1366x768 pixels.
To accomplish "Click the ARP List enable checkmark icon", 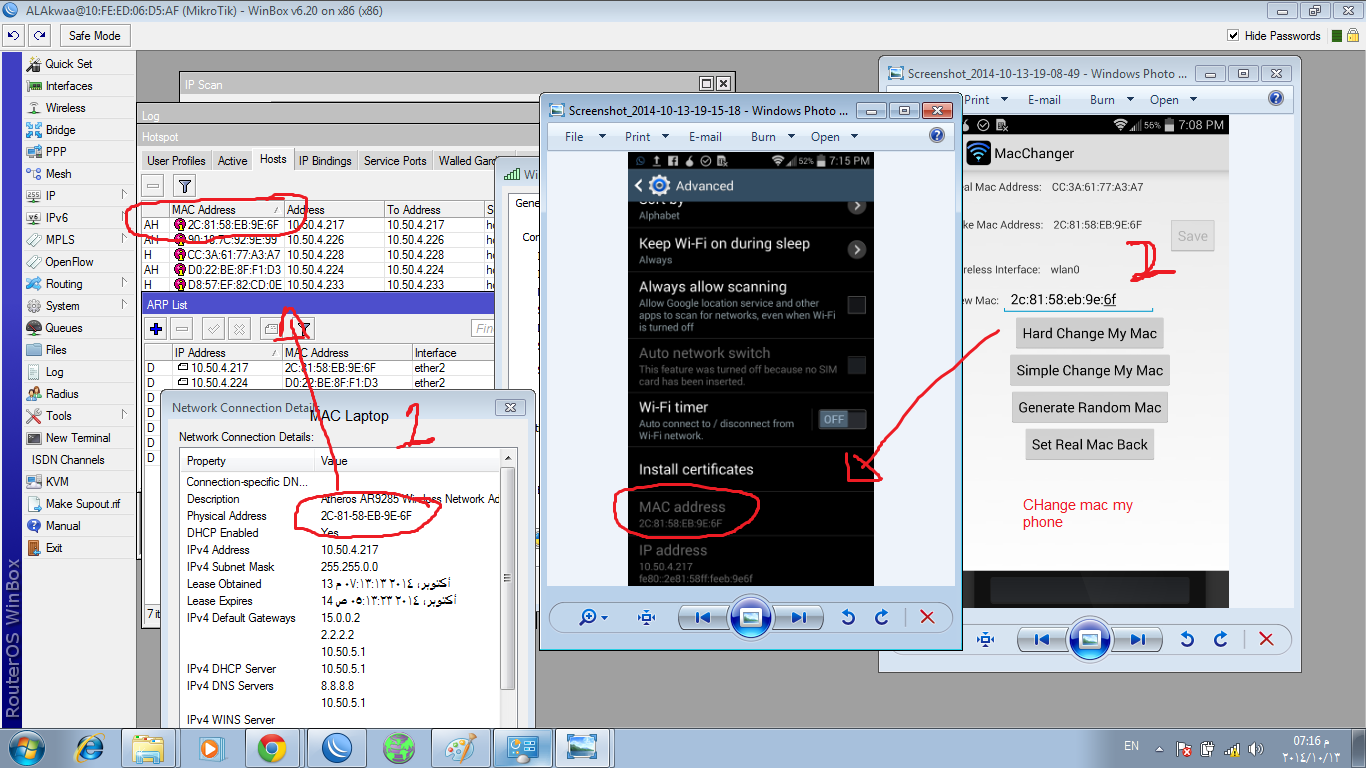I will click(213, 328).
